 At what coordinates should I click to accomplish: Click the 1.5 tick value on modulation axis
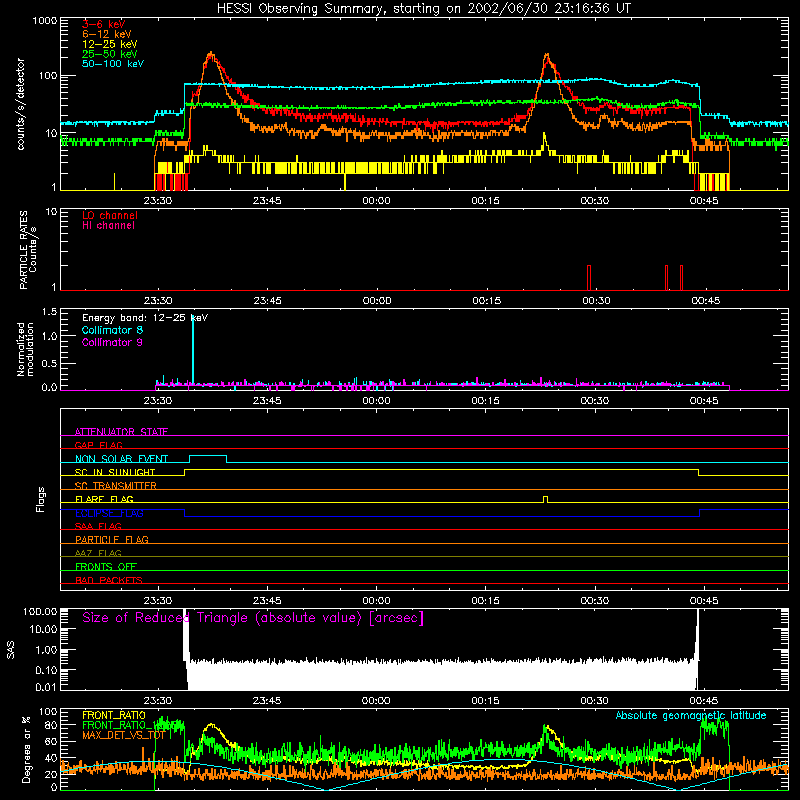(x=49, y=312)
